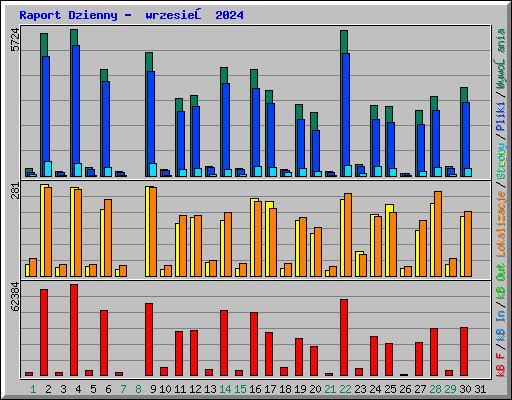This screenshot has height=400, width=512.
Task: Select the yellow bar for day 9
Action: click(148, 231)
